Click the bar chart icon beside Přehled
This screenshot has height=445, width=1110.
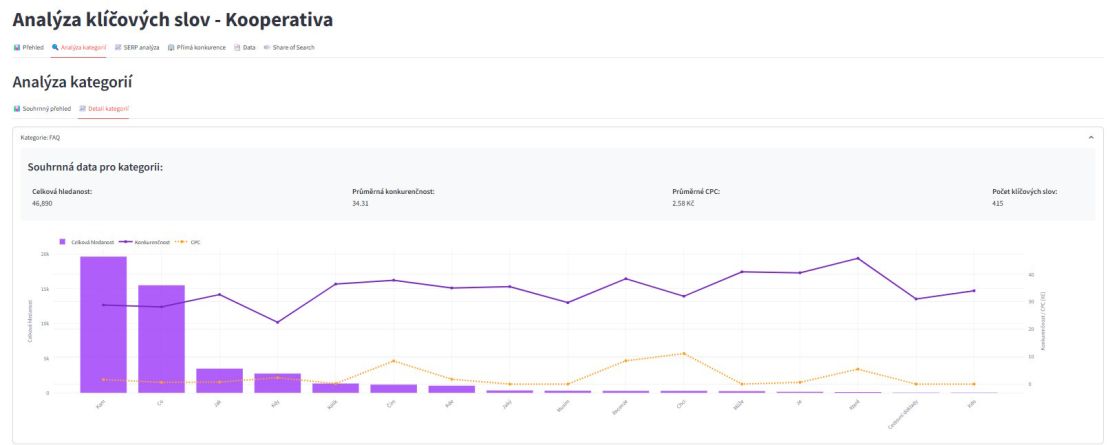click(17, 47)
